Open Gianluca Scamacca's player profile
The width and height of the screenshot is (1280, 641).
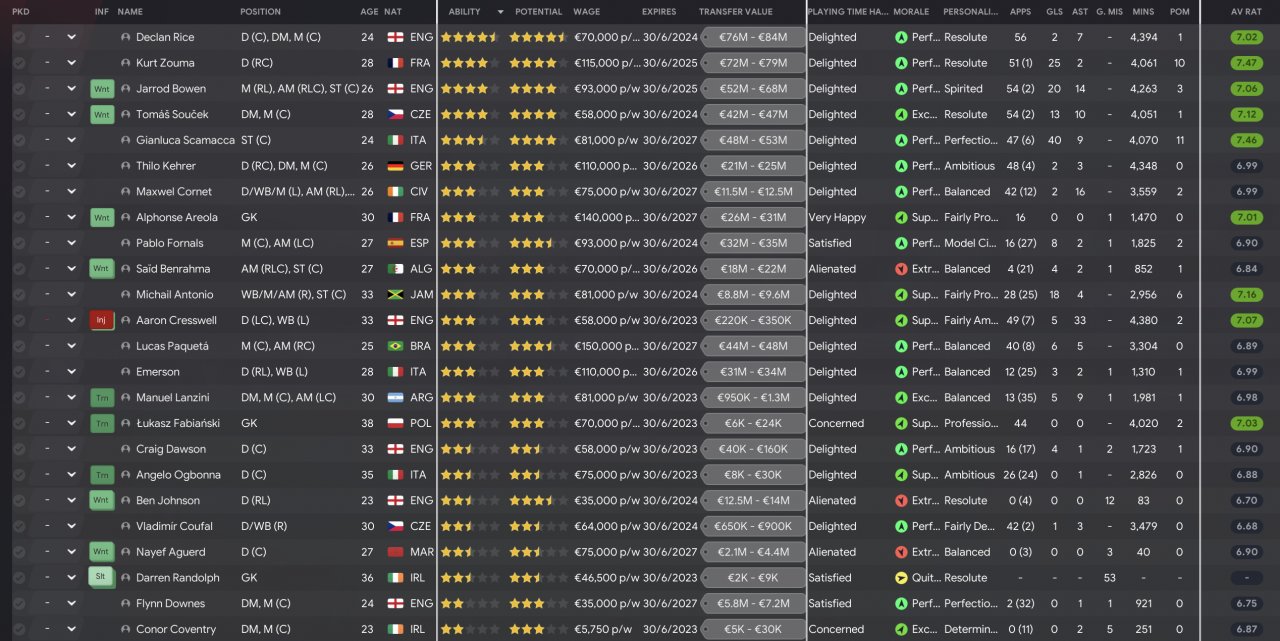point(185,140)
